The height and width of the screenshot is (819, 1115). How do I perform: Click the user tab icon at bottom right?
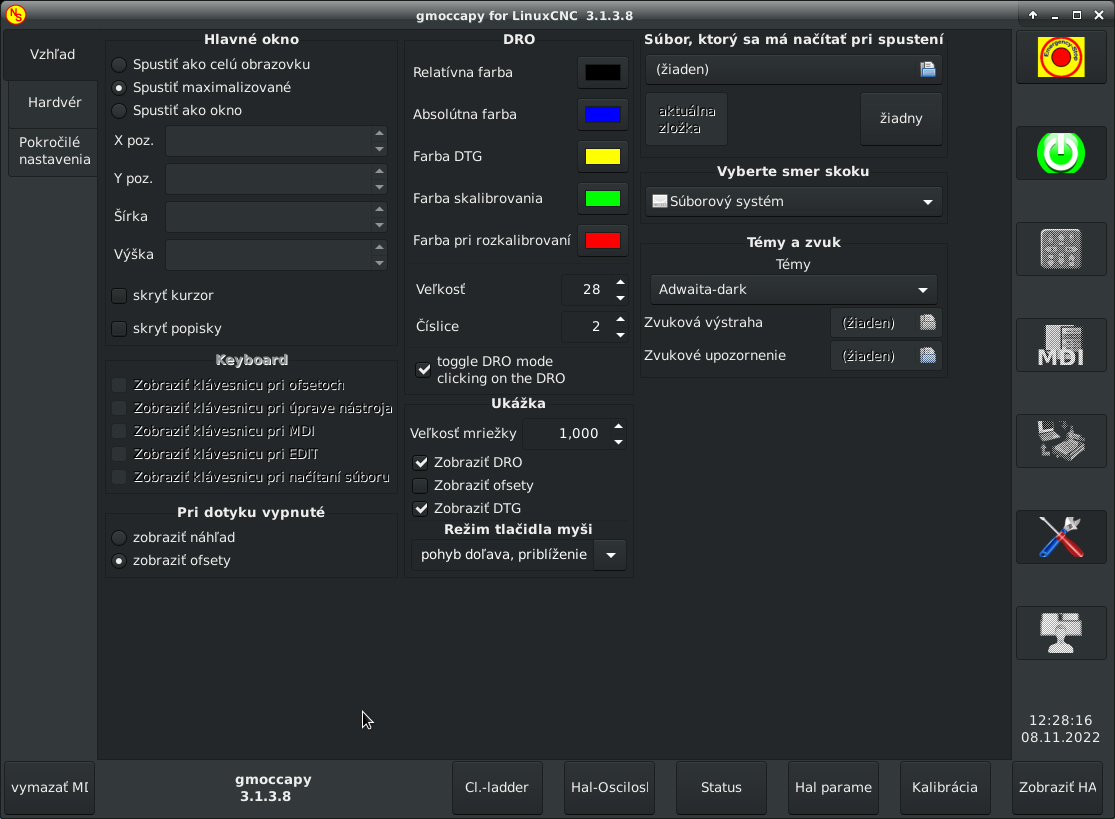click(x=1061, y=633)
